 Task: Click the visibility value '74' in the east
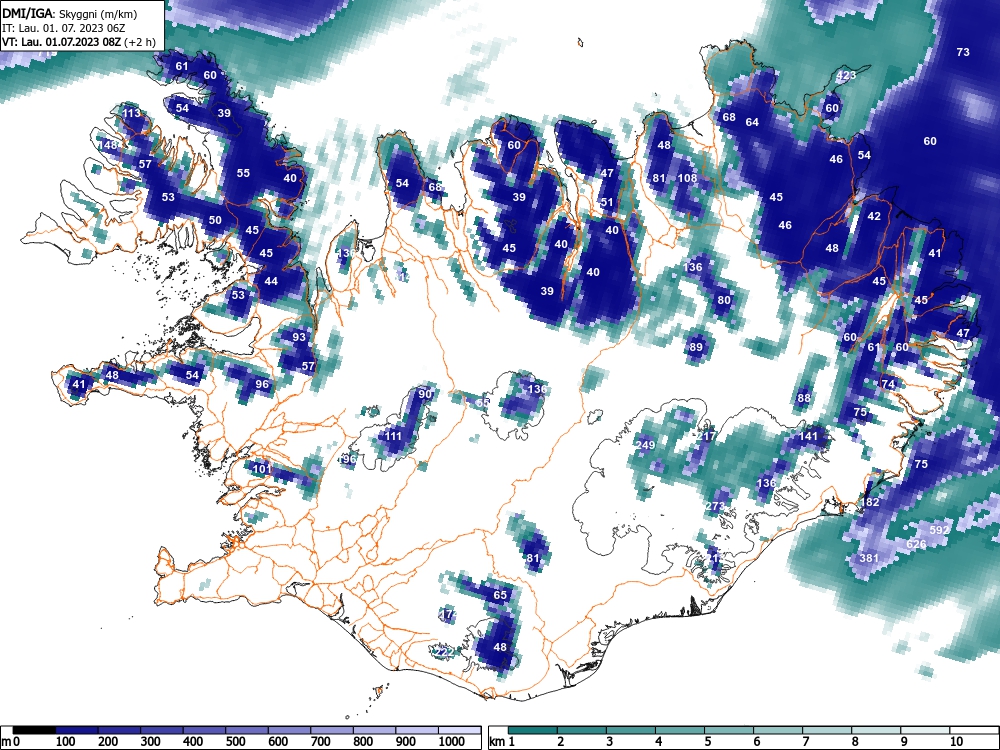(x=888, y=385)
